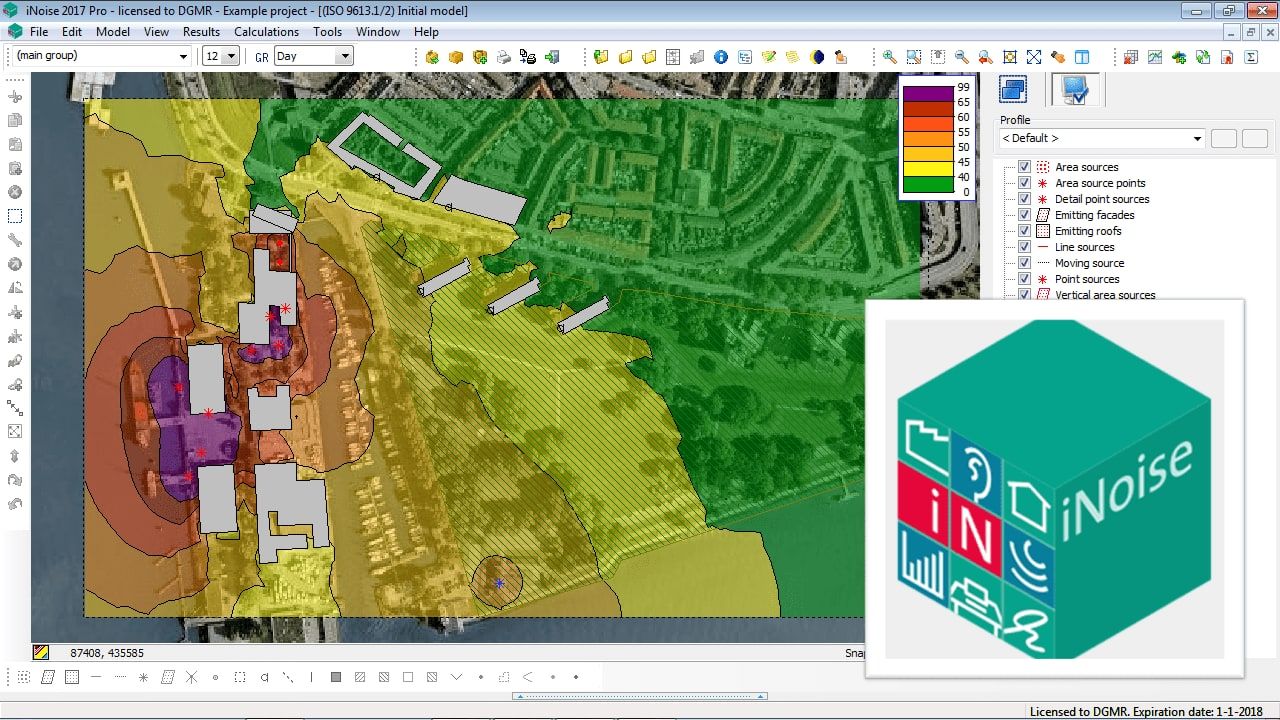The image size is (1280, 720).
Task: Click the green 0 legend color swatch
Action: (929, 185)
